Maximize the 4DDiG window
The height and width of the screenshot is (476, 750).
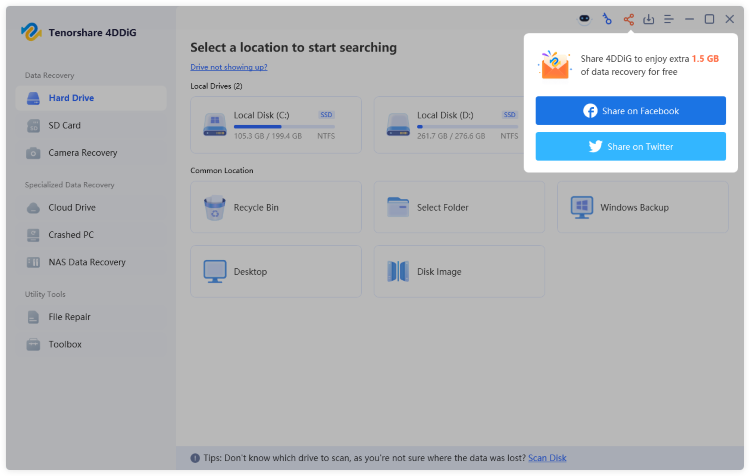coord(709,19)
